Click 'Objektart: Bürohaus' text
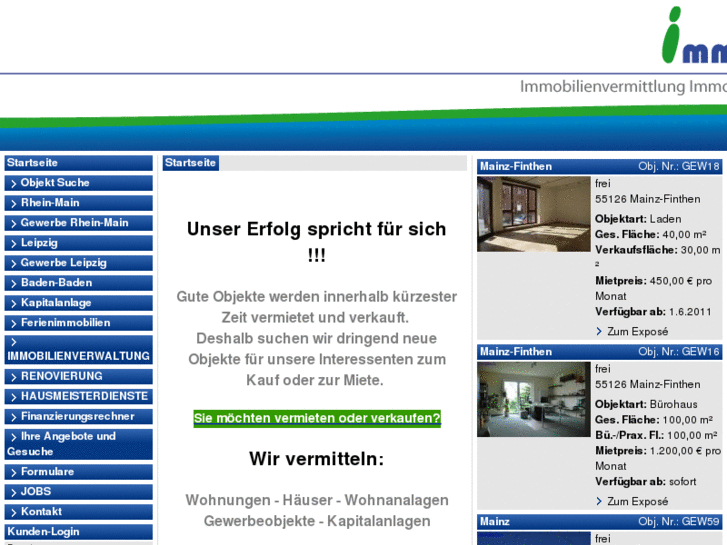Viewport: 727px width, 545px height. tap(646, 404)
